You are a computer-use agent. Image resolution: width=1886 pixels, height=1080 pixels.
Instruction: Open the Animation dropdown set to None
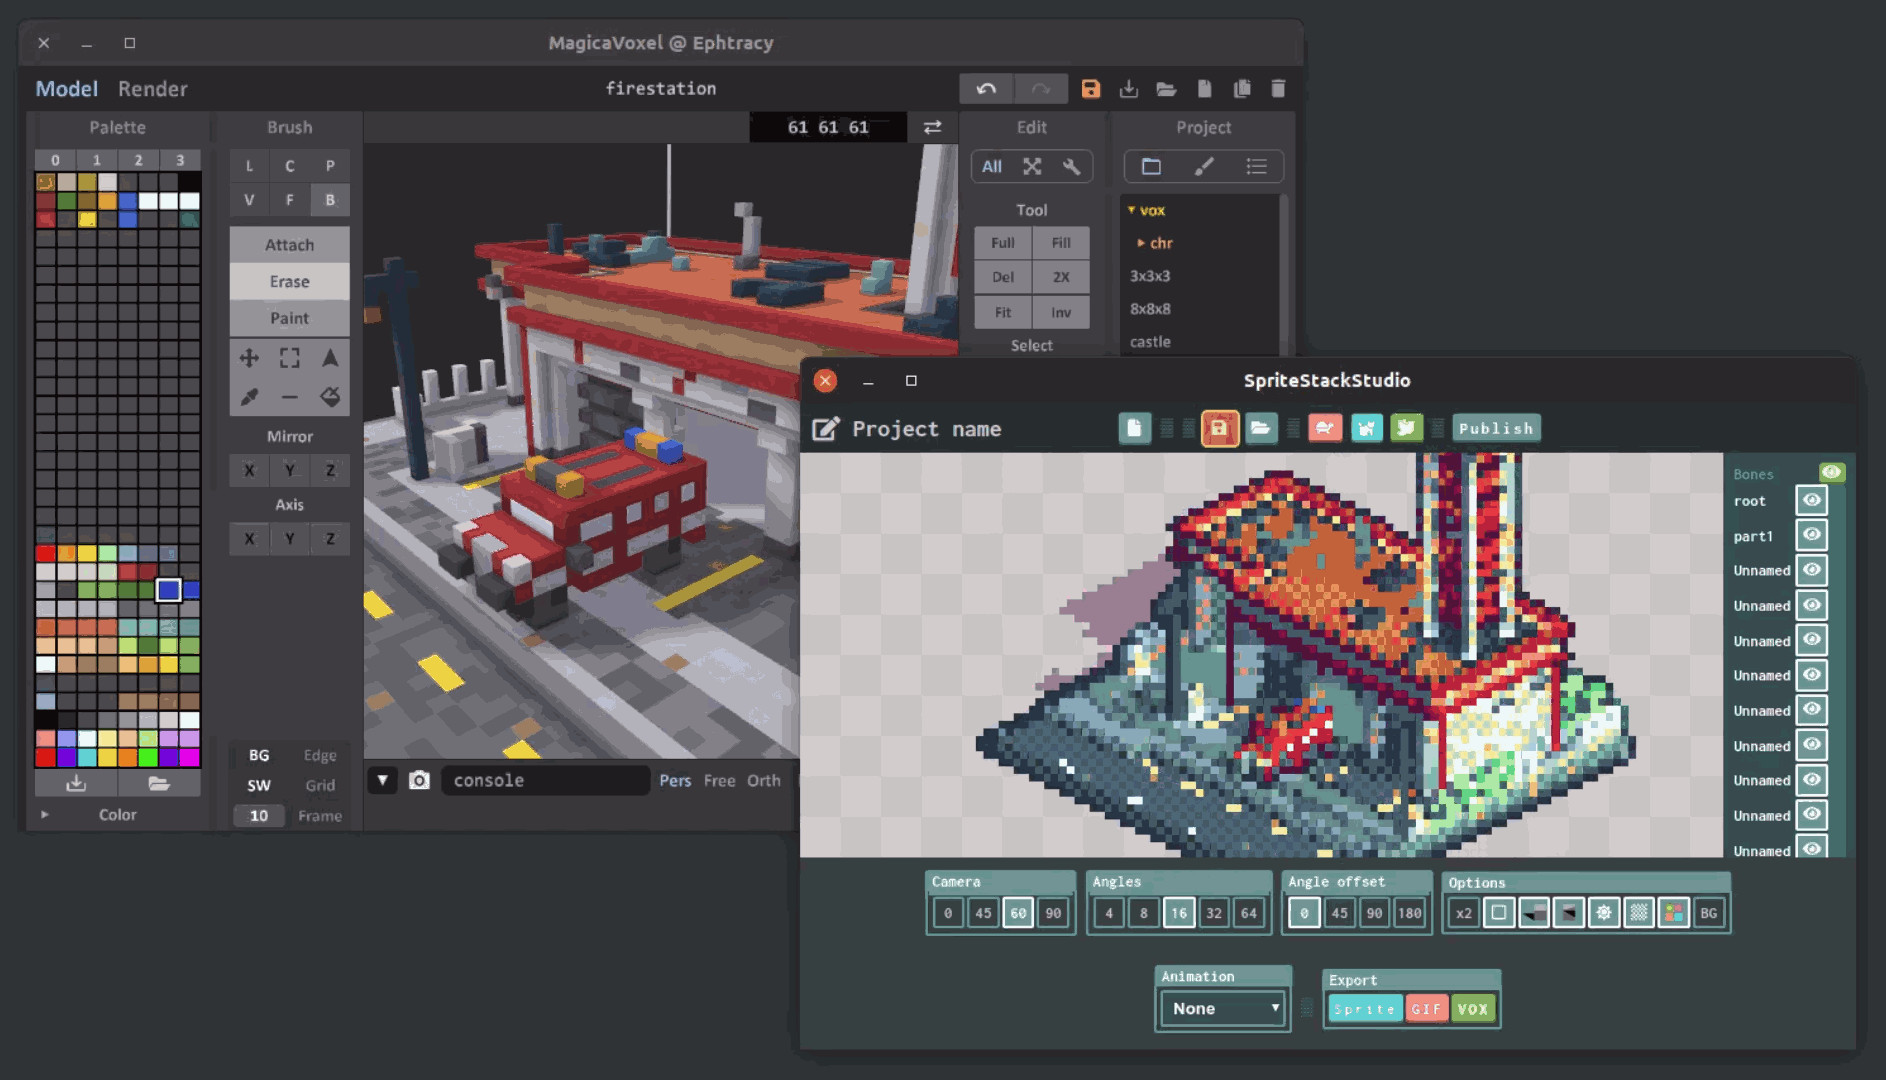pyautogui.click(x=1221, y=1008)
